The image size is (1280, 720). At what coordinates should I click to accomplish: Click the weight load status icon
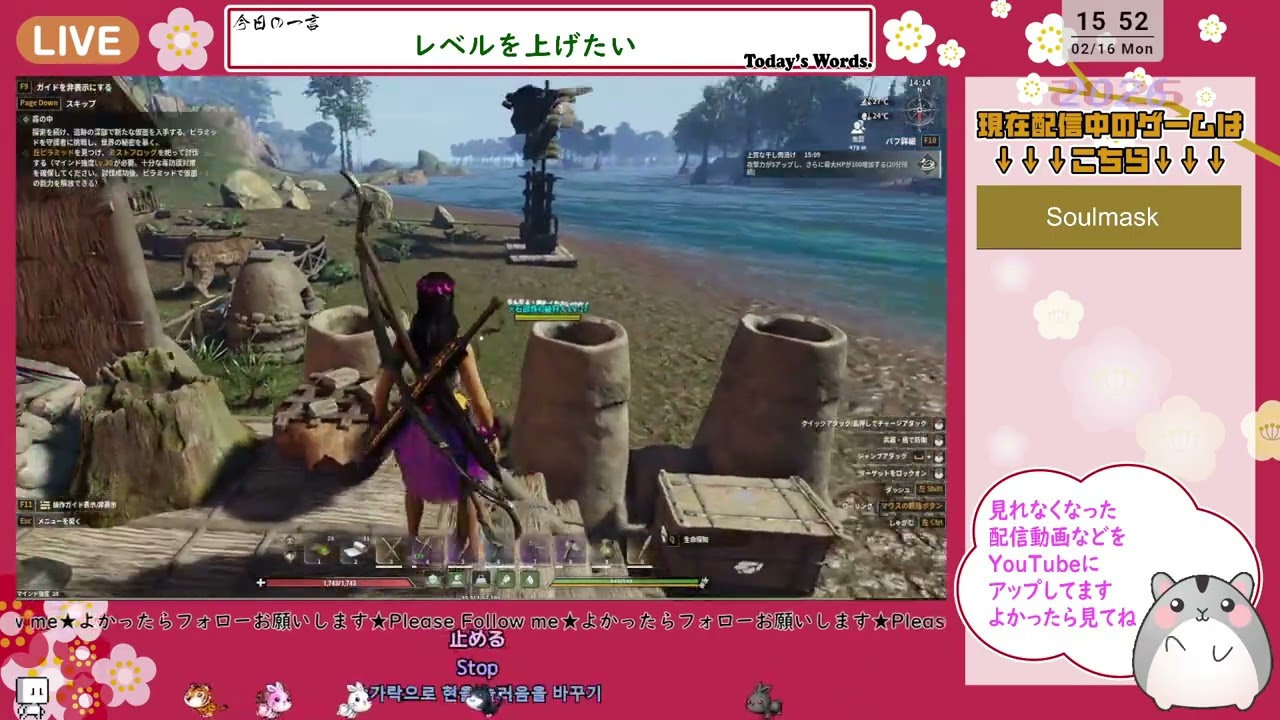point(481,579)
